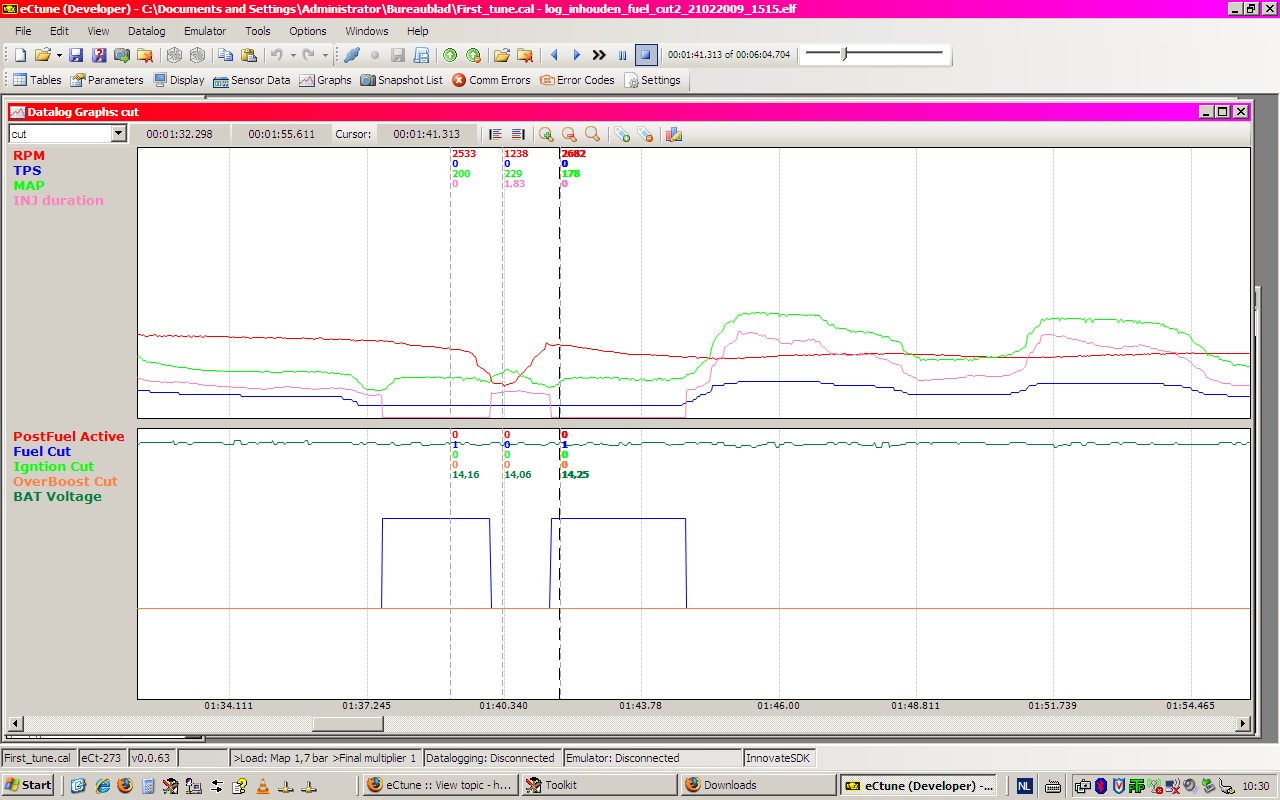Switch to the Downloads taskbar window
The height and width of the screenshot is (800, 1280).
point(757,785)
